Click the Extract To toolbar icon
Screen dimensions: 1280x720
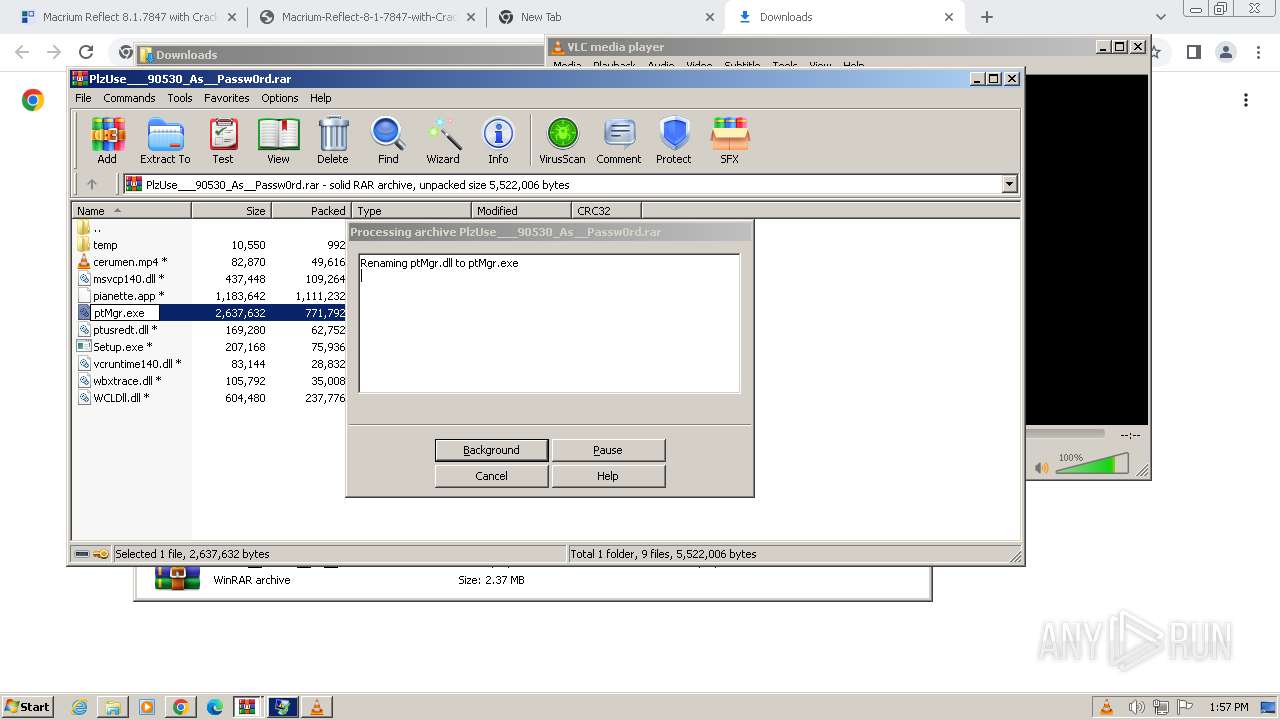click(x=165, y=140)
